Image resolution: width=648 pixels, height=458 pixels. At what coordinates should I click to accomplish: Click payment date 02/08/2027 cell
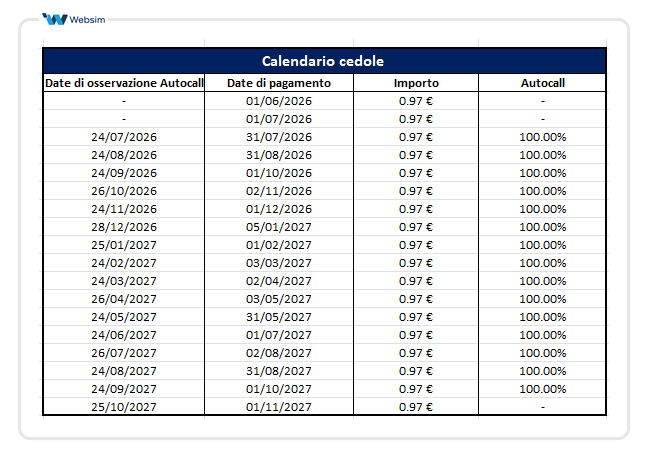[x=279, y=353]
